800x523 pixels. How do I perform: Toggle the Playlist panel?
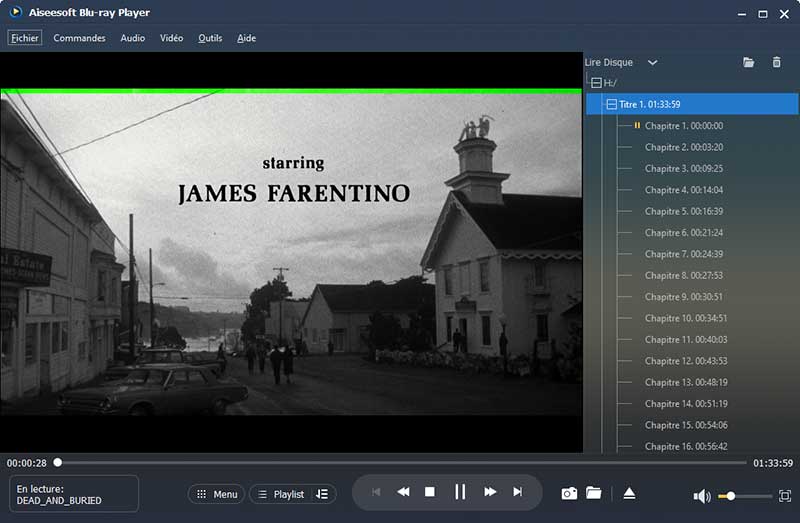281,494
